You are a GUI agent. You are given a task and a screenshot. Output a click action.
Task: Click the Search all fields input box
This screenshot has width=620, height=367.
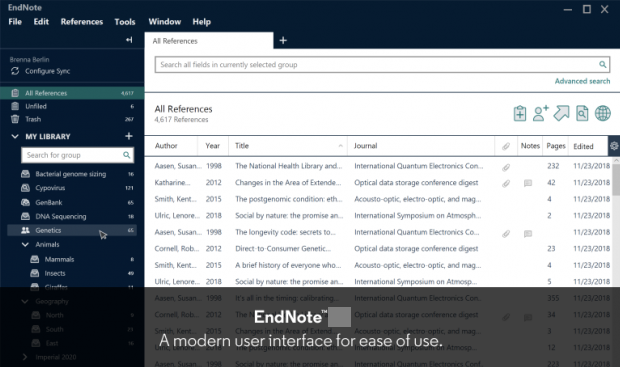382,64
